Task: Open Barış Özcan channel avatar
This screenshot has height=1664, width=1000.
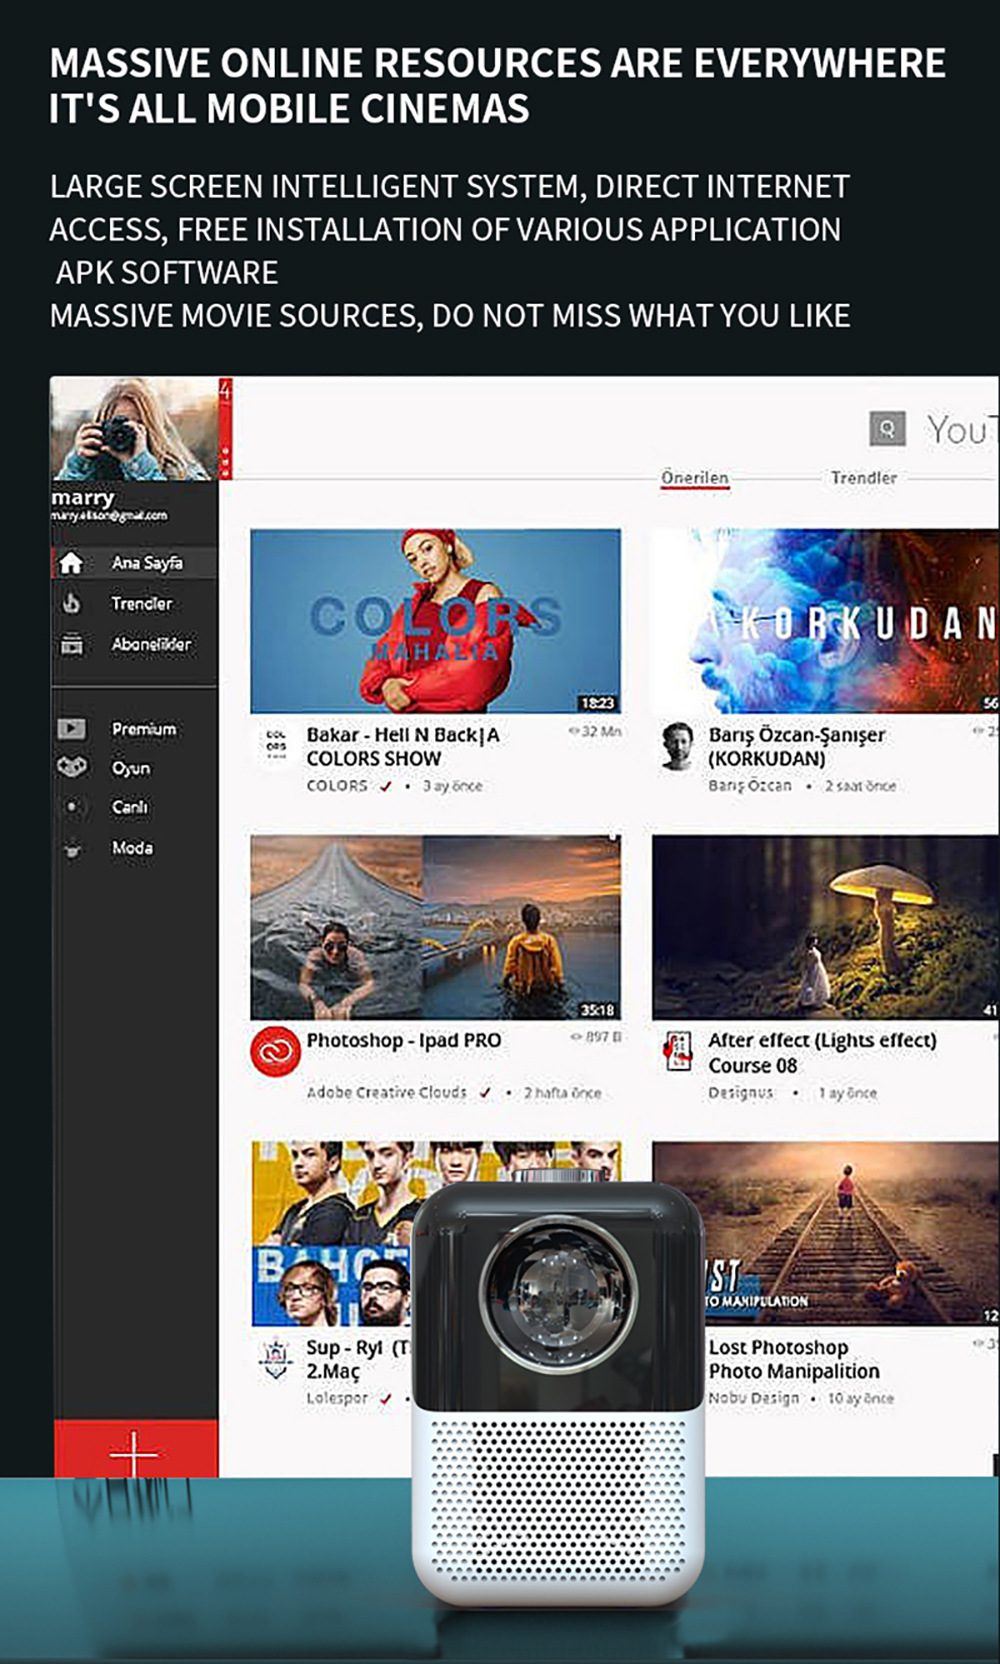Action: [678, 745]
